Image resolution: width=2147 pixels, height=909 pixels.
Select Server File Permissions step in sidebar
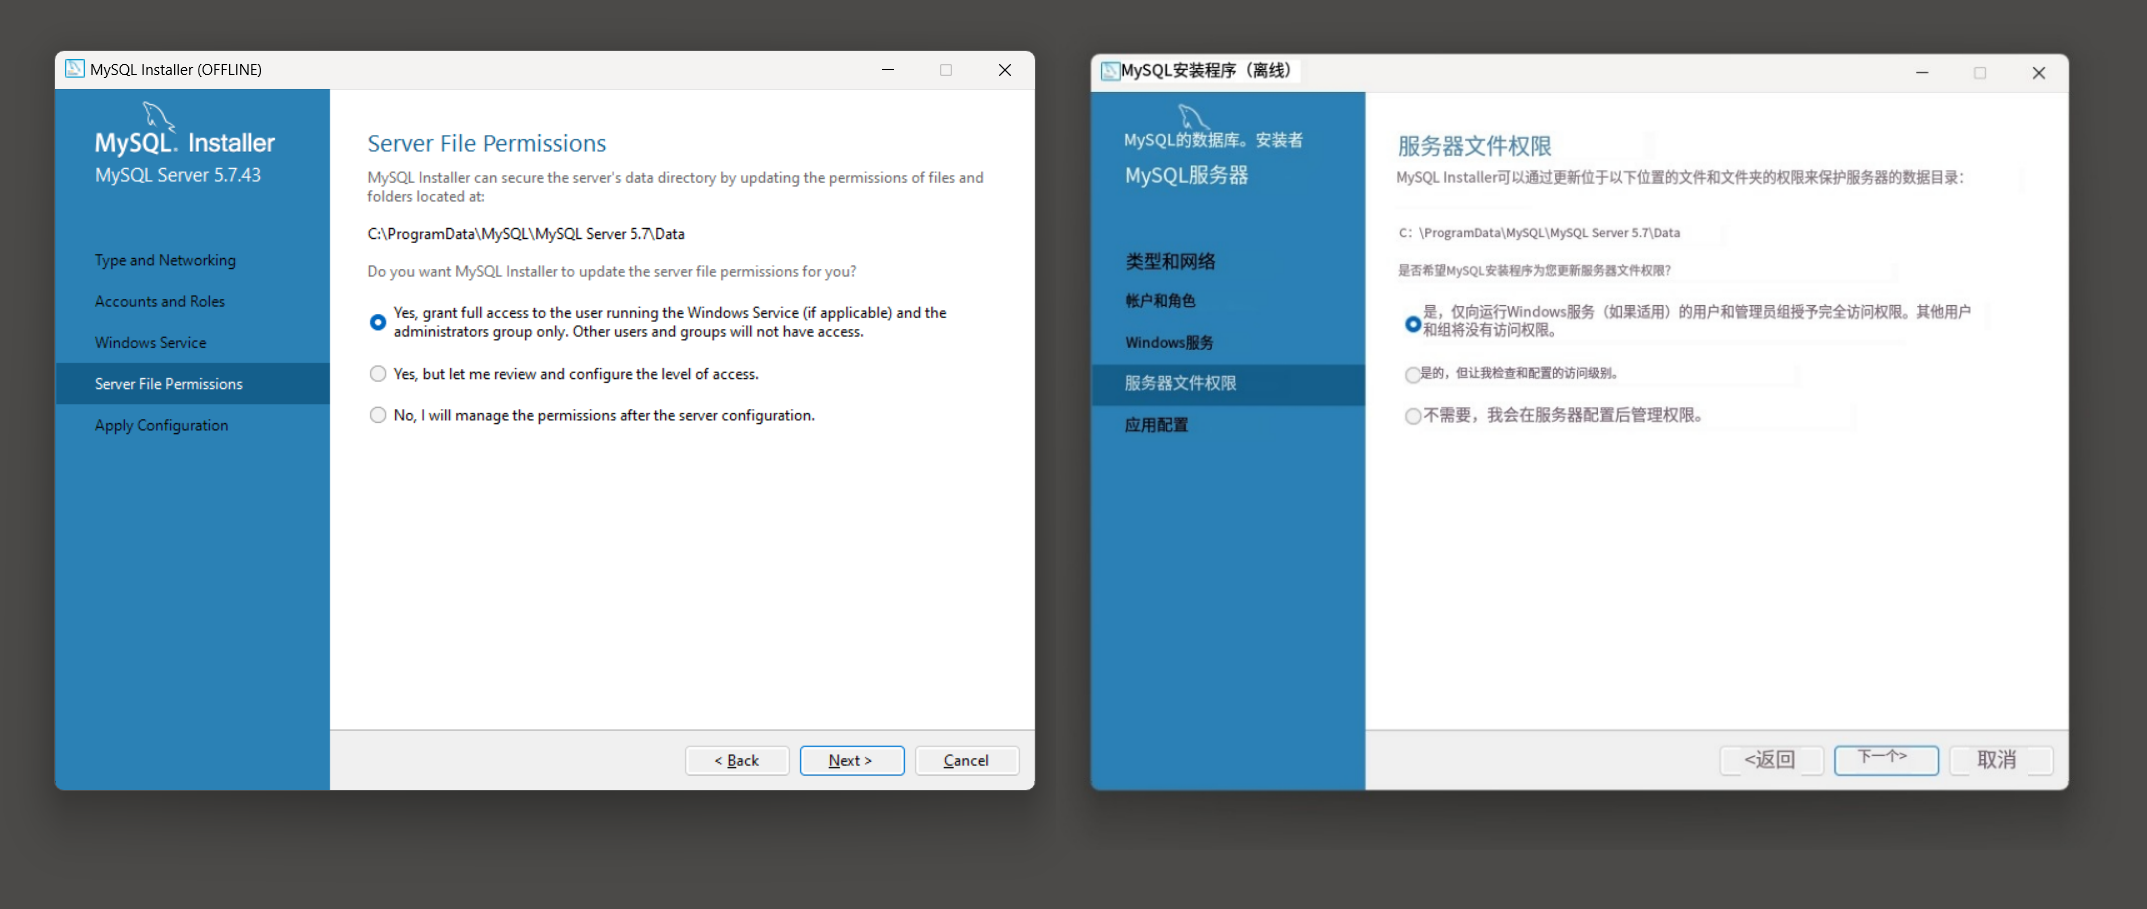point(192,384)
